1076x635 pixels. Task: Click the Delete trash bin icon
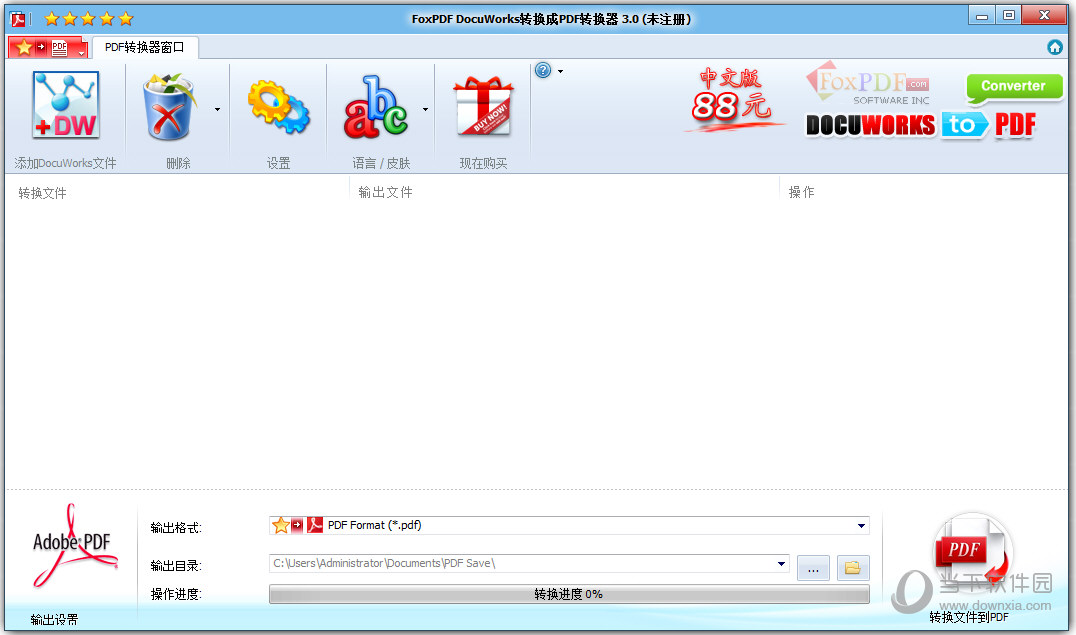[169, 106]
